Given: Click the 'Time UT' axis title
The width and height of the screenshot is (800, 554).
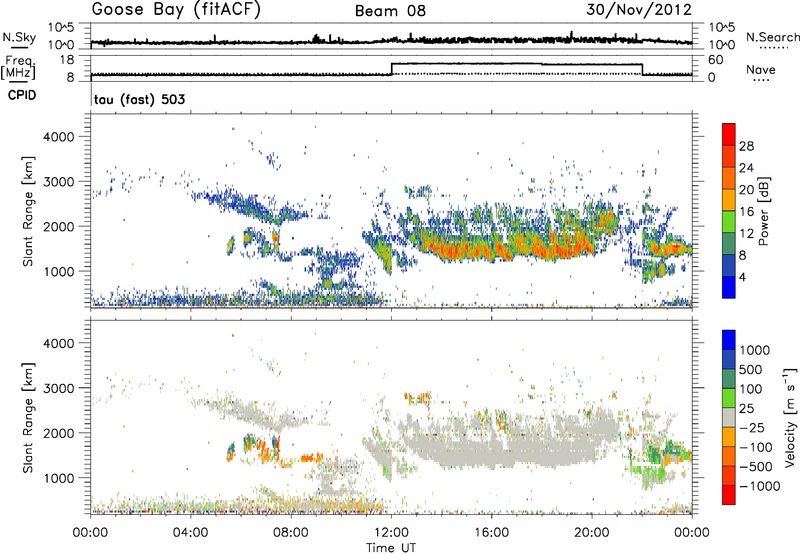Looking at the screenshot, I should pyautogui.click(x=391, y=548).
